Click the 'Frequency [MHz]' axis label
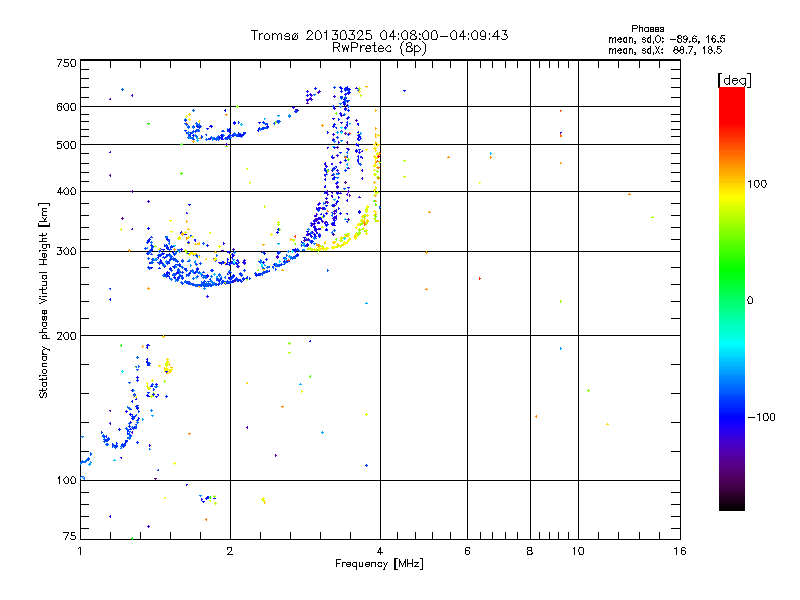The image size is (800, 600). (379, 564)
